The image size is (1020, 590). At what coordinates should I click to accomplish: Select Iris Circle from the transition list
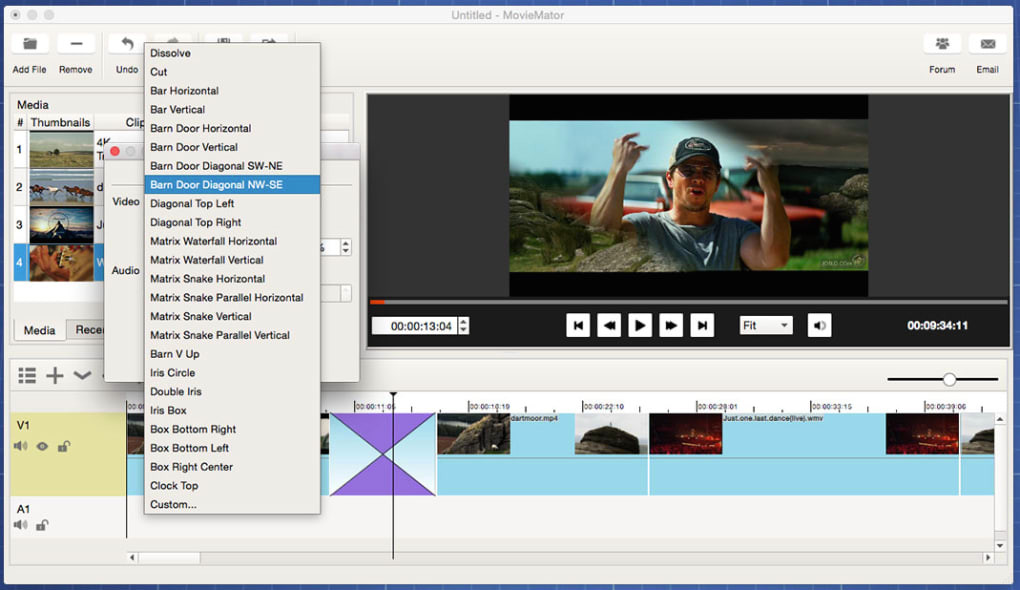click(173, 373)
